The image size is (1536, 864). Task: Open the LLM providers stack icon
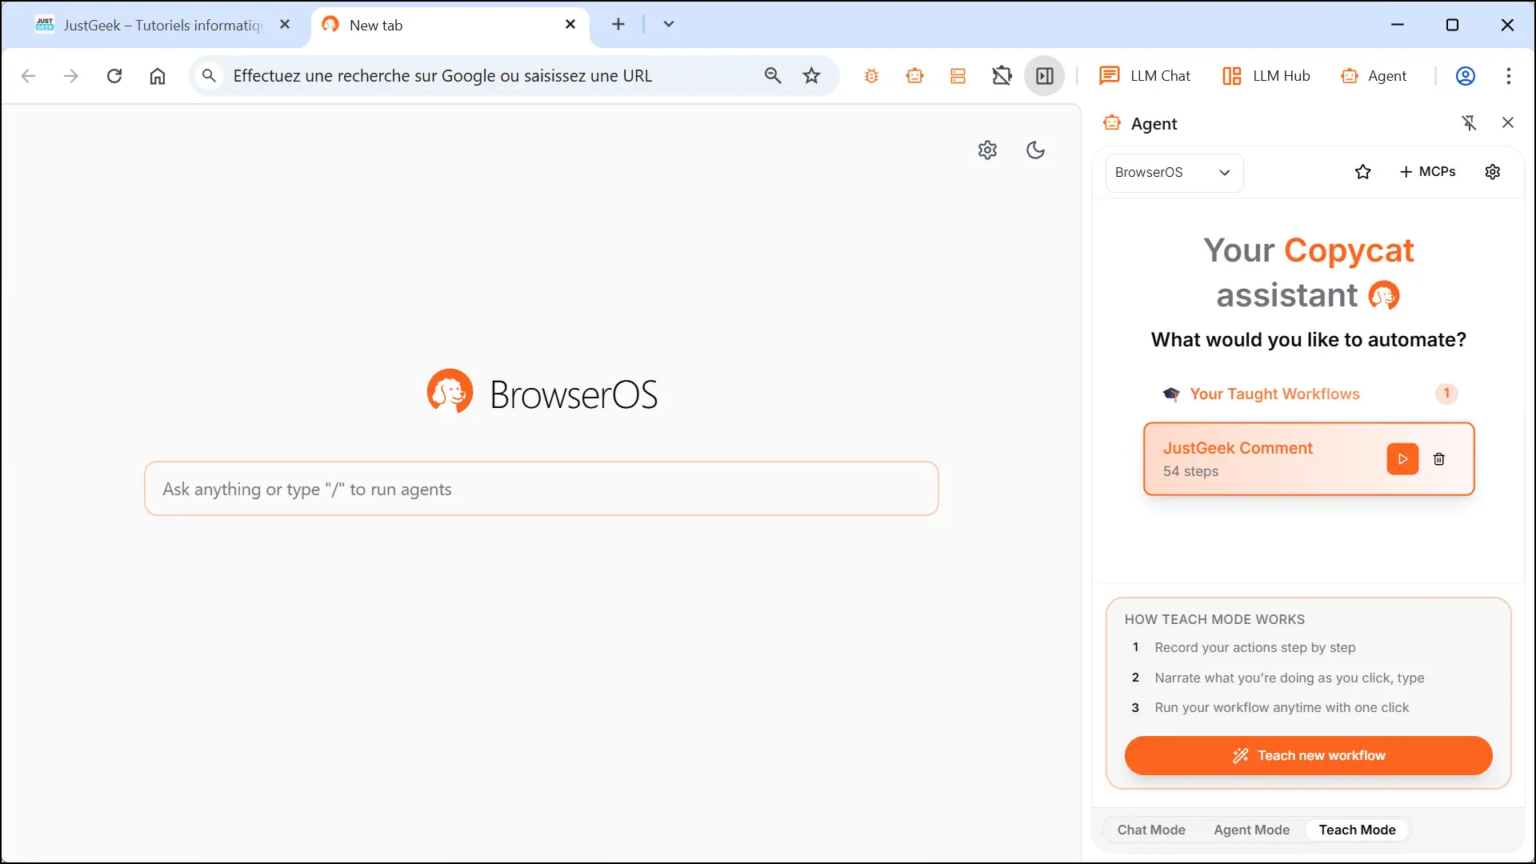pyautogui.click(x=957, y=75)
